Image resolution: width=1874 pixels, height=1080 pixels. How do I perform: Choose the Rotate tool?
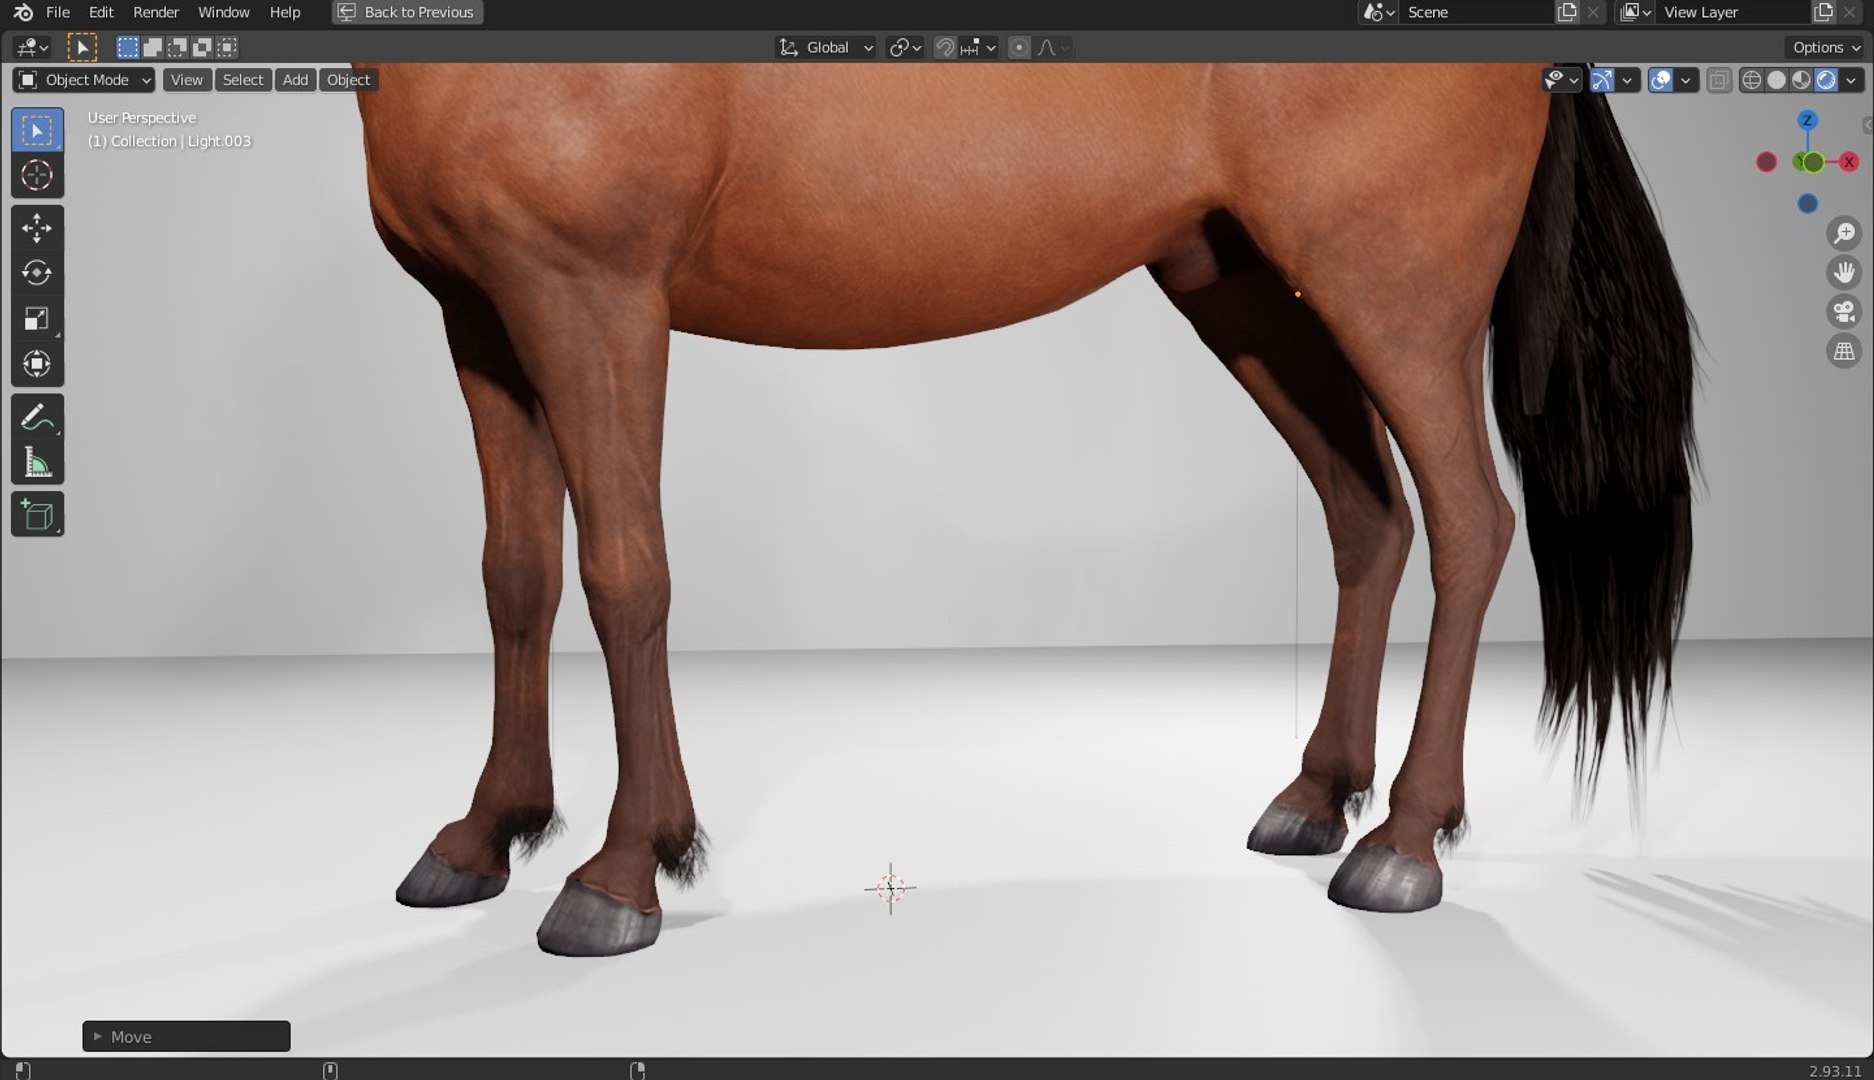[37, 273]
